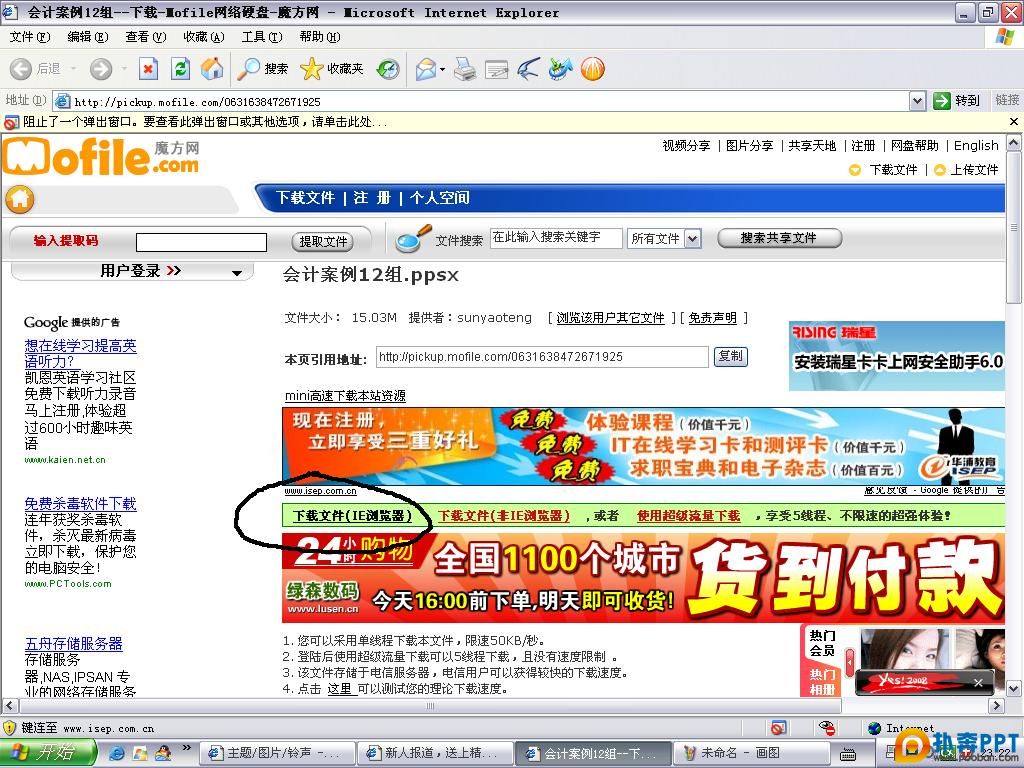Image resolution: width=1024 pixels, height=768 pixels.
Task: Click the Edit page toolbar icon
Action: (497, 69)
